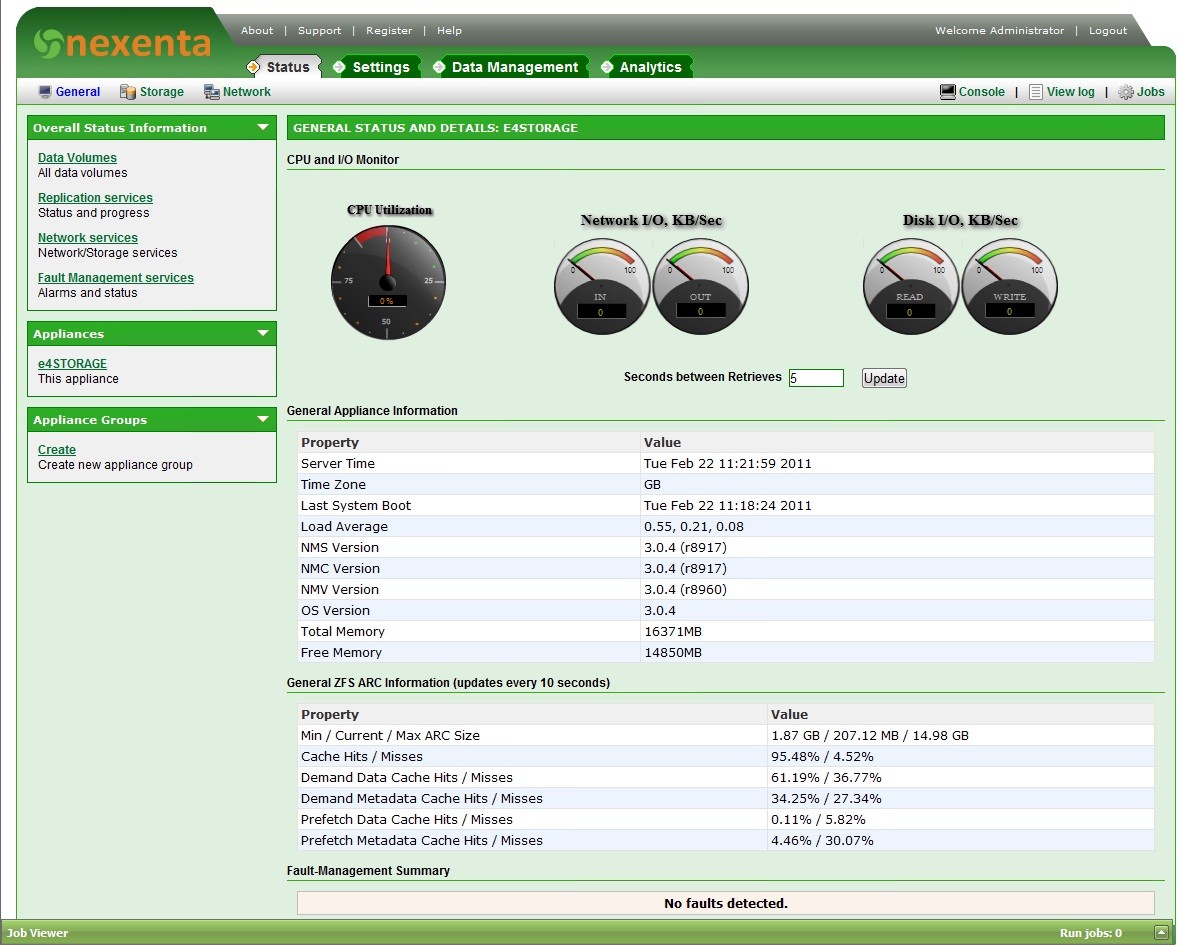Click 'Min / Current / Max ARC Size' row
Viewport: 1177px width, 945px height.
click(727, 736)
